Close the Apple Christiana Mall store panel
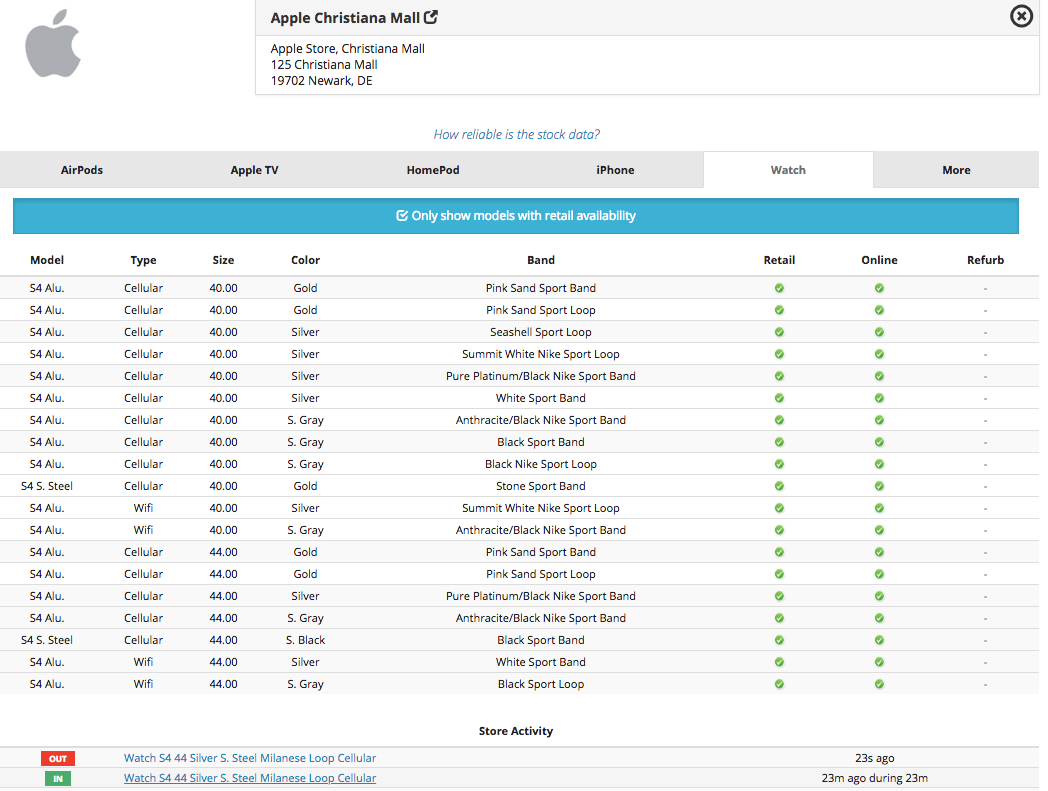 [1021, 16]
